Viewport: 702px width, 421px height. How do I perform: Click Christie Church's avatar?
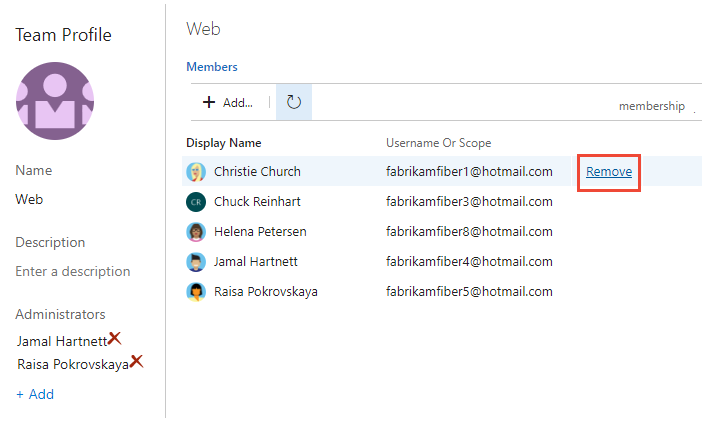[196, 172]
